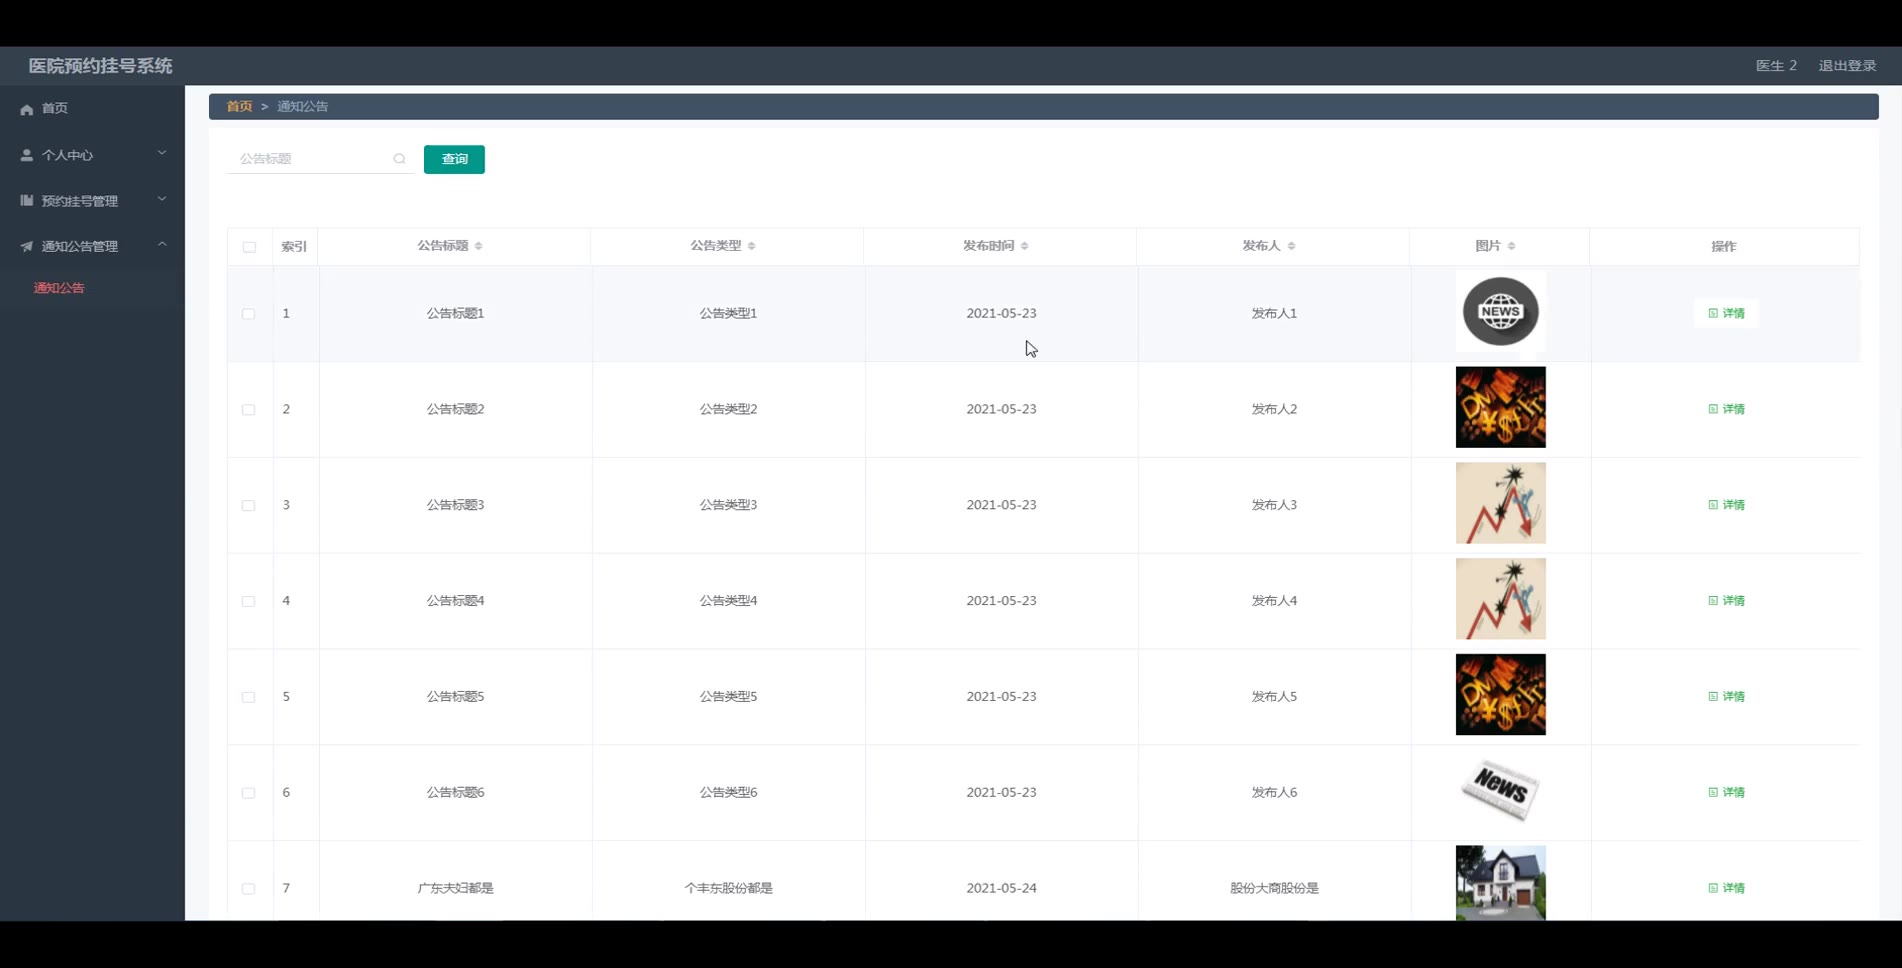Open the NEWS globe image in row 1
The width and height of the screenshot is (1902, 968).
coord(1500,312)
